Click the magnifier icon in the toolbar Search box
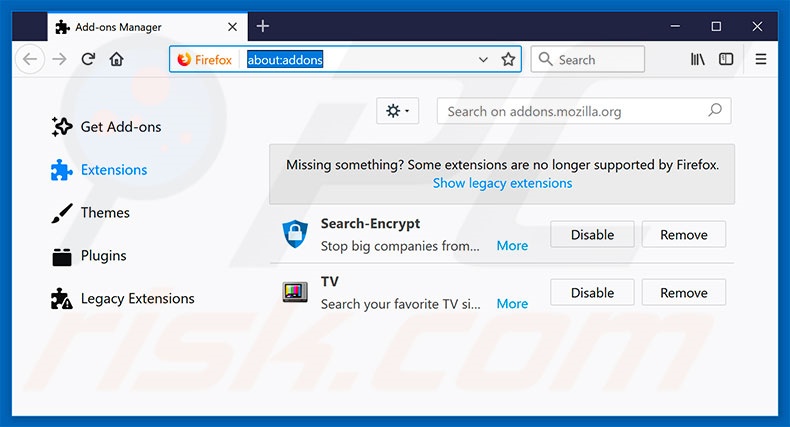This screenshot has width=790, height=427. (x=545, y=59)
